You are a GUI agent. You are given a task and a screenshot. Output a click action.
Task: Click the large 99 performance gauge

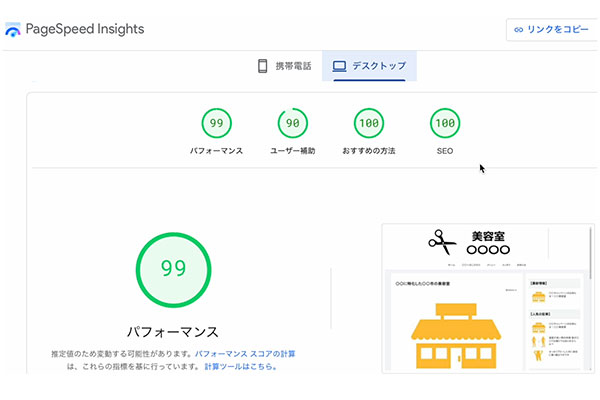coord(173,267)
